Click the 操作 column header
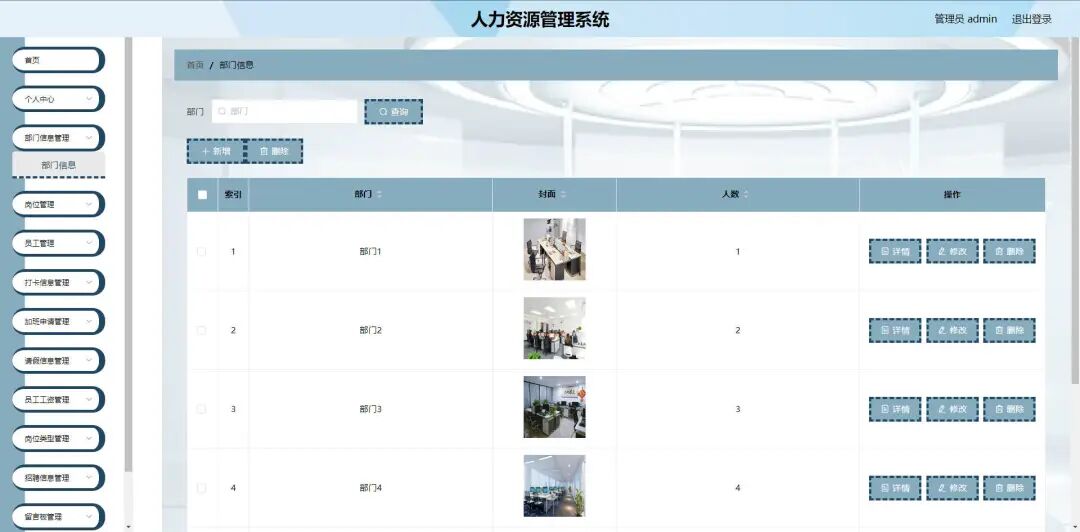 [x=952, y=195]
